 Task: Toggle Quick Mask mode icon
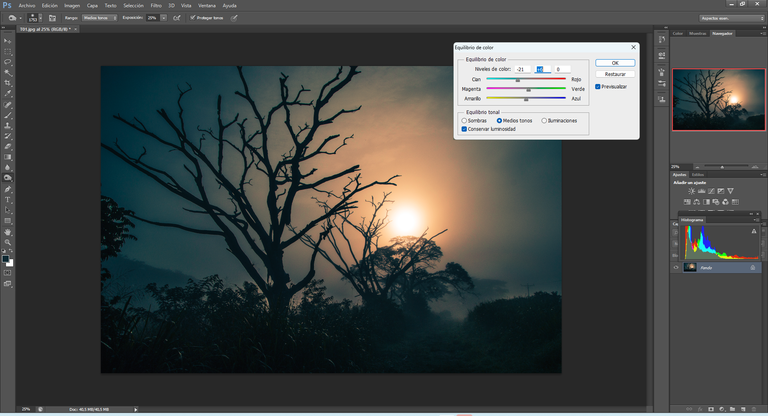(7, 273)
